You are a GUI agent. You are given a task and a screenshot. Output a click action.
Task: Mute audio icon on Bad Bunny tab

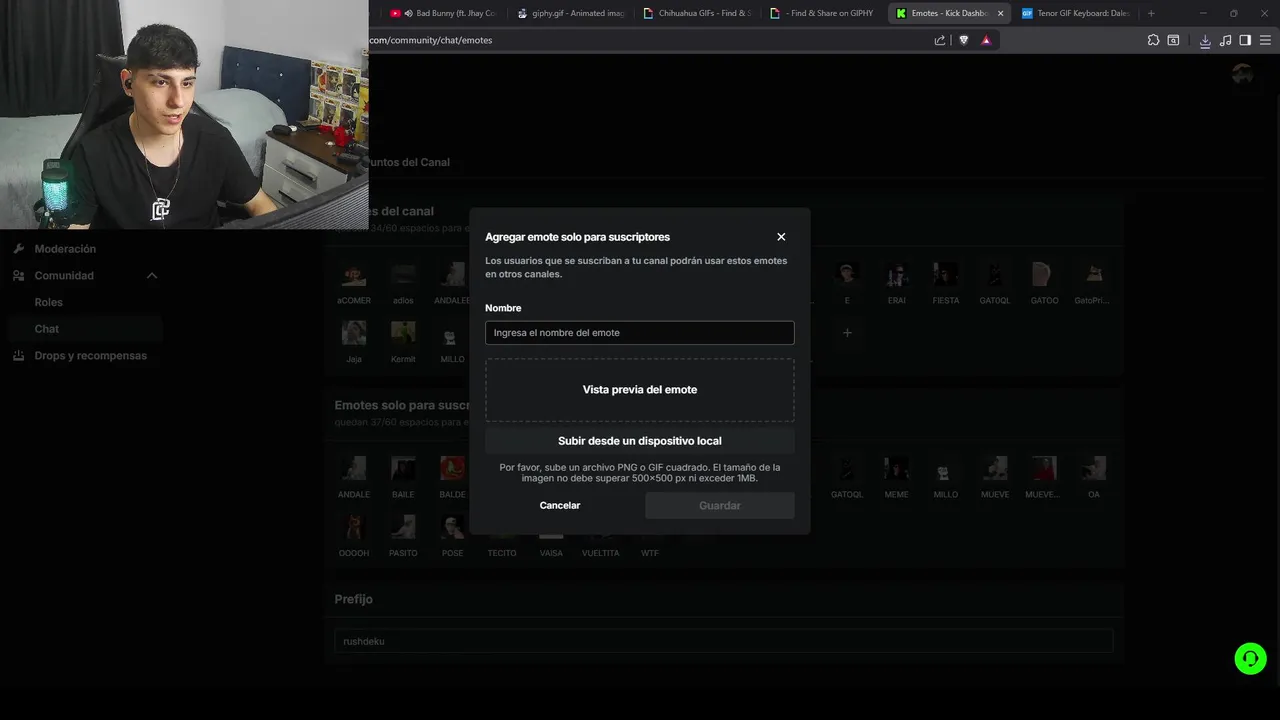click(409, 13)
